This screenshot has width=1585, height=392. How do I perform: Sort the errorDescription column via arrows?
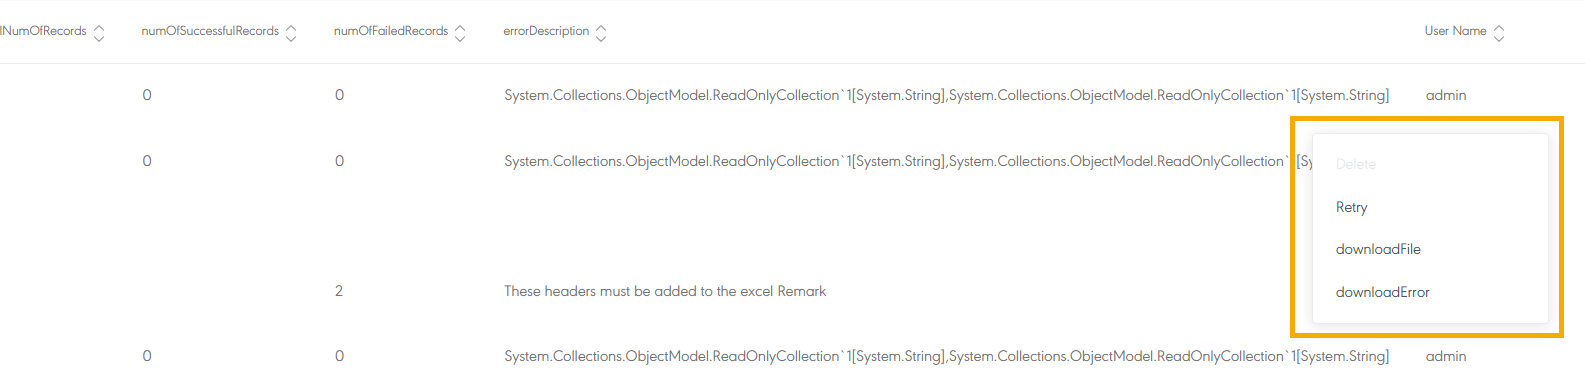click(601, 33)
